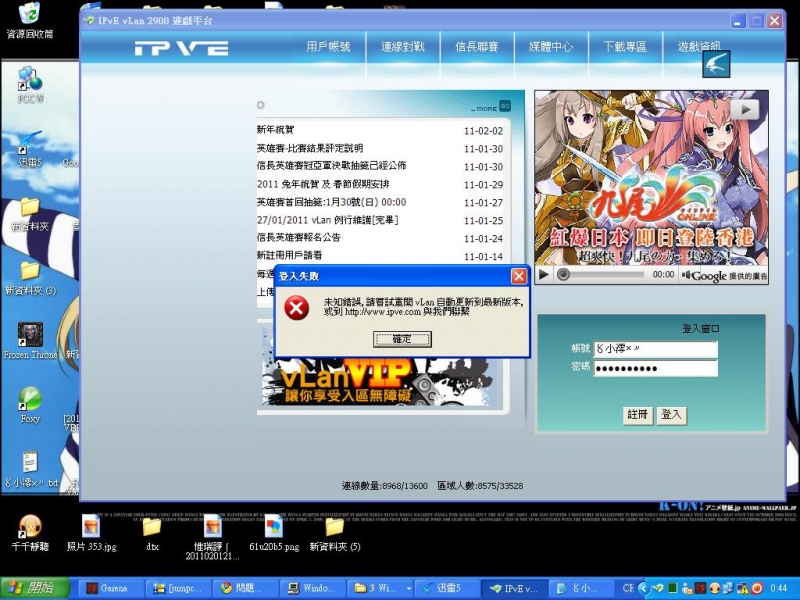Expand the grouped 3 Wi... taskbar dropdown

pyautogui.click(x=409, y=589)
